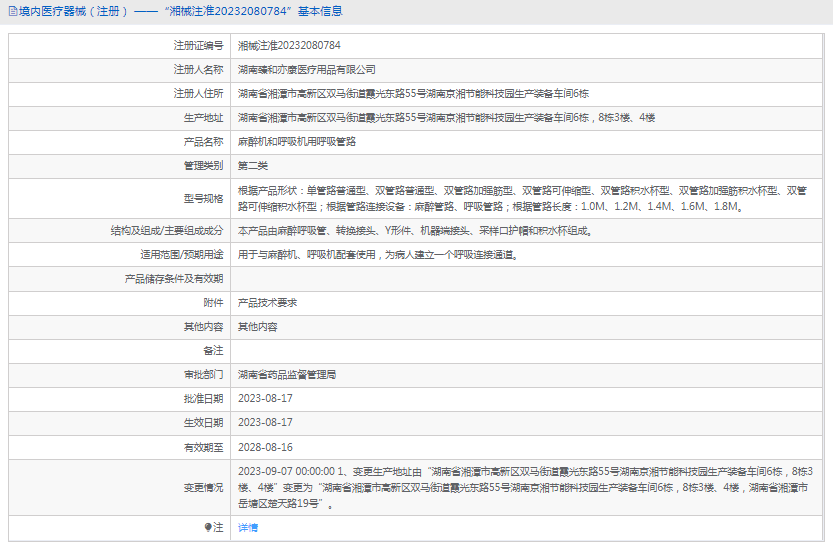Click the expiry date 2028-08-16
Viewport: 833px width, 545px height.
265,447
